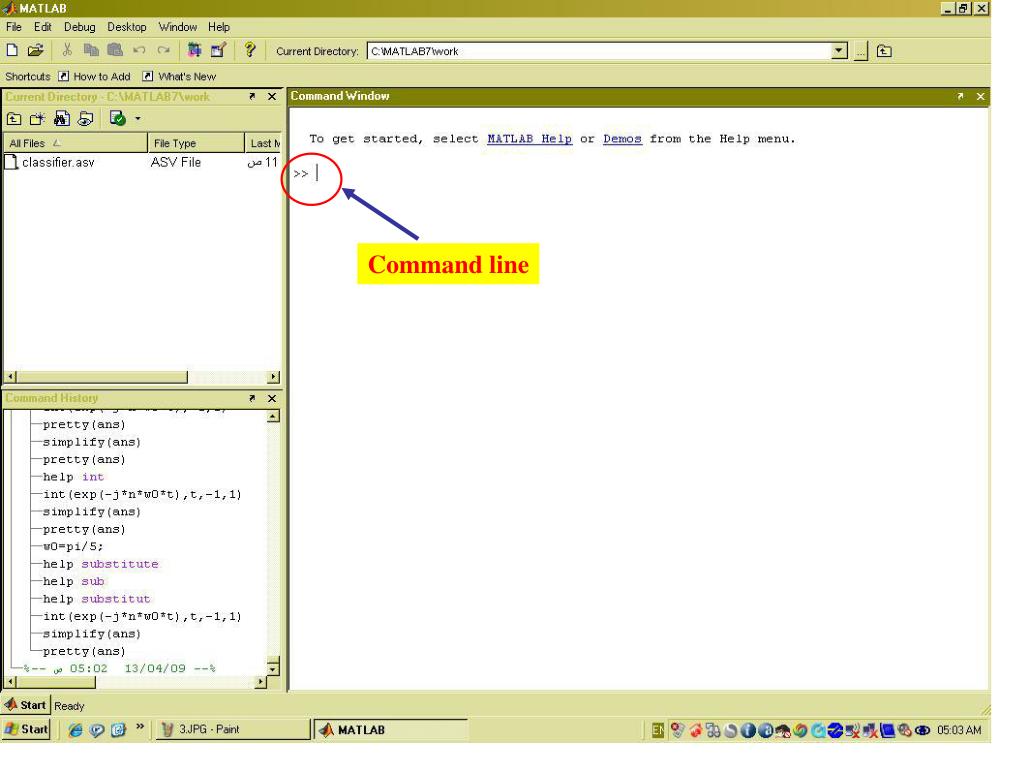
Task: Expand quick launch chevron in taskbar
Action: 140,727
